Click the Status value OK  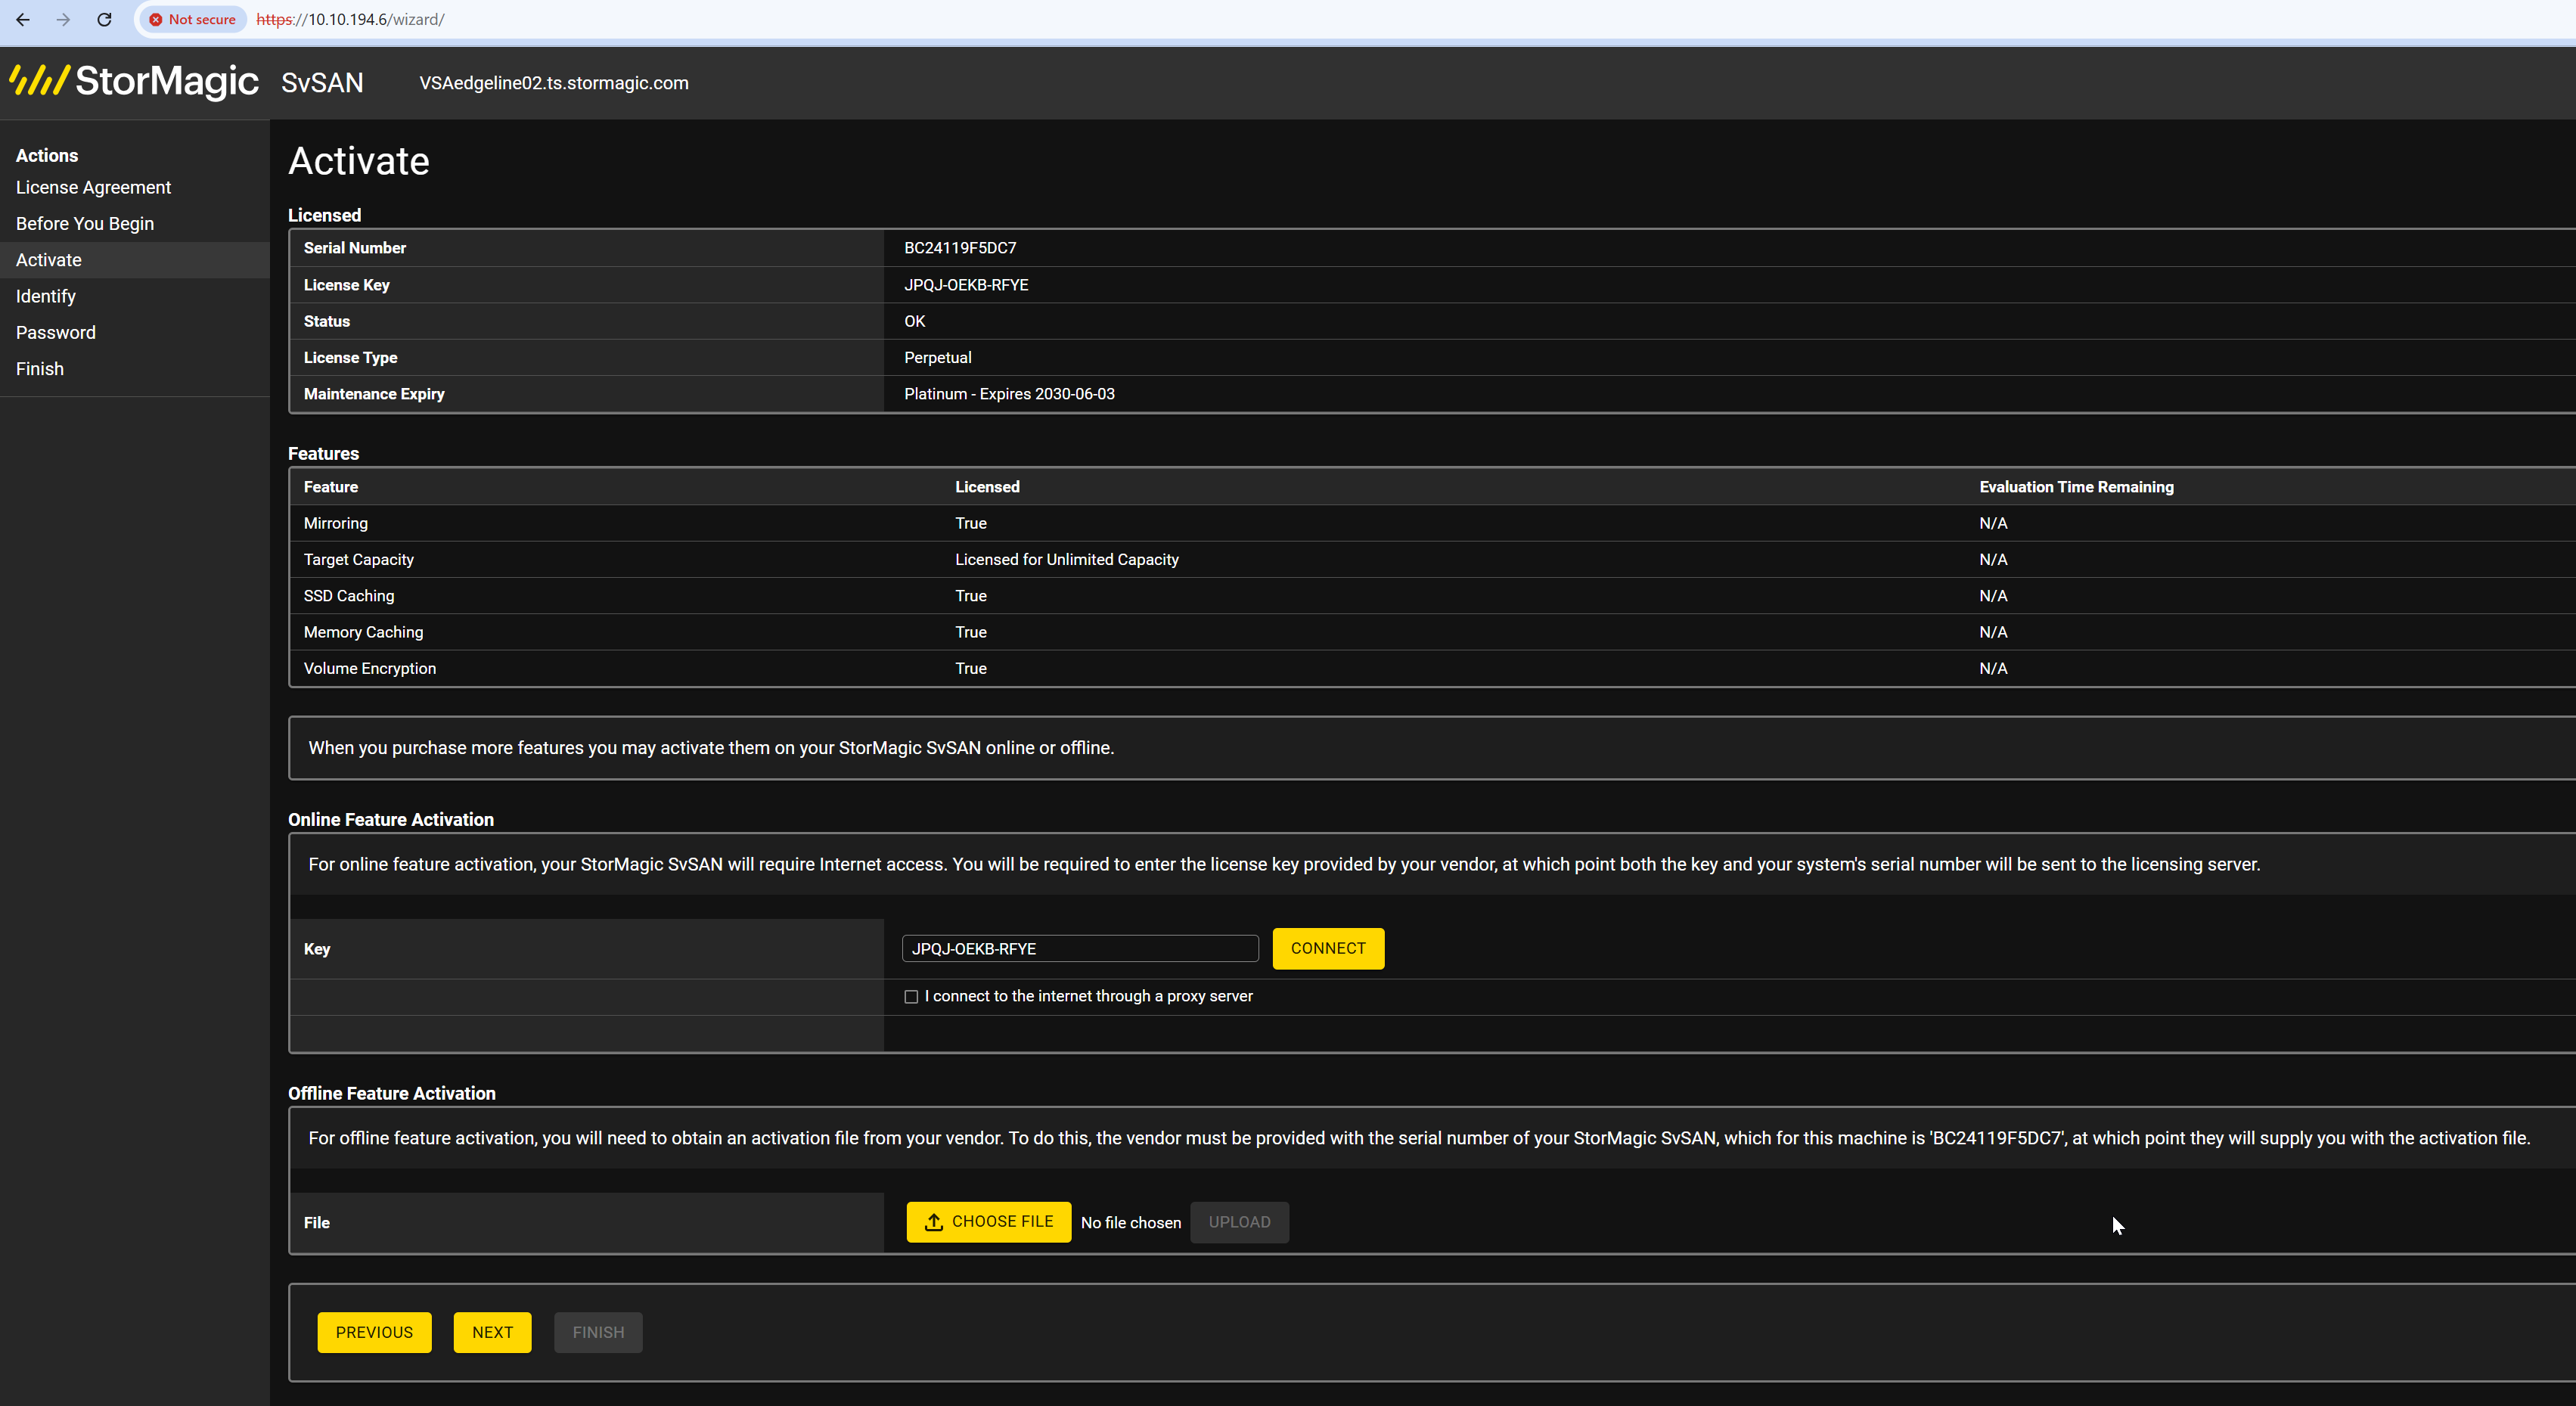[x=915, y=321]
